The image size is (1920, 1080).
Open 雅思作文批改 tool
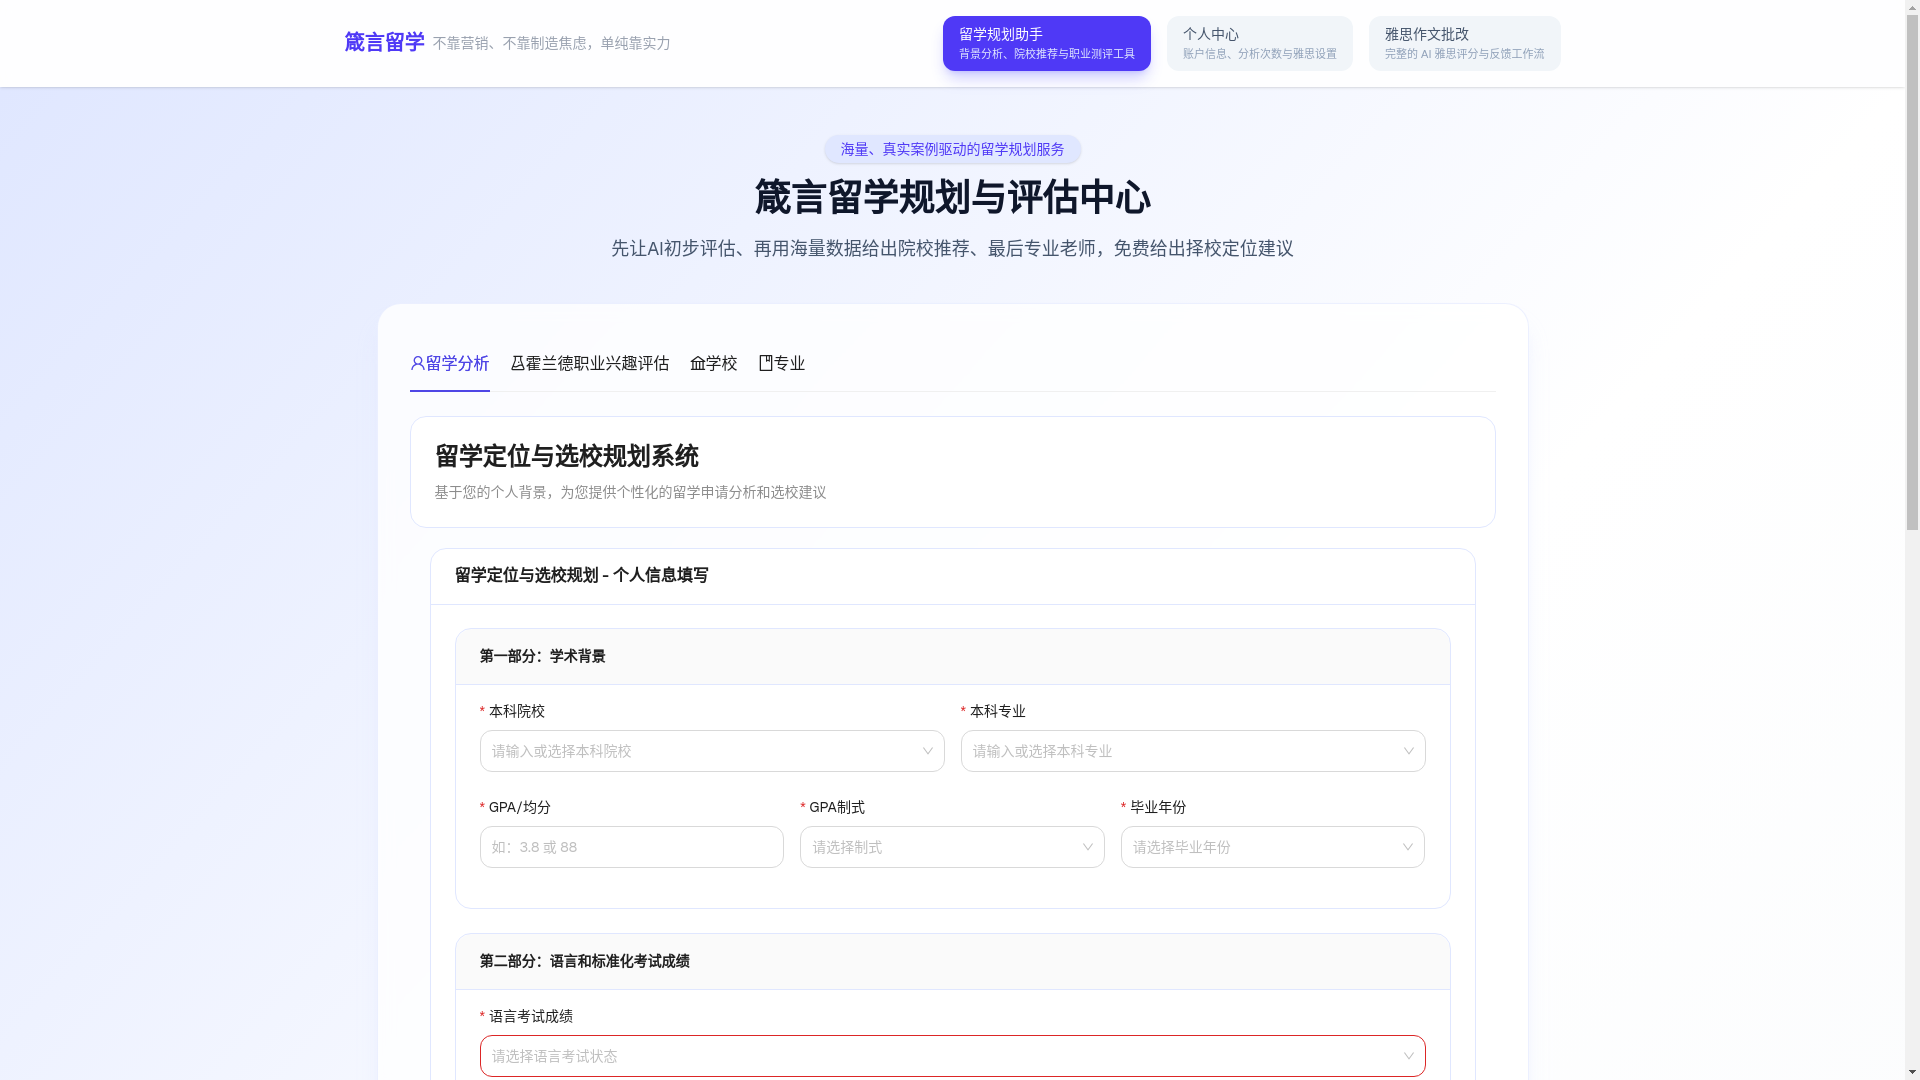[1463, 43]
